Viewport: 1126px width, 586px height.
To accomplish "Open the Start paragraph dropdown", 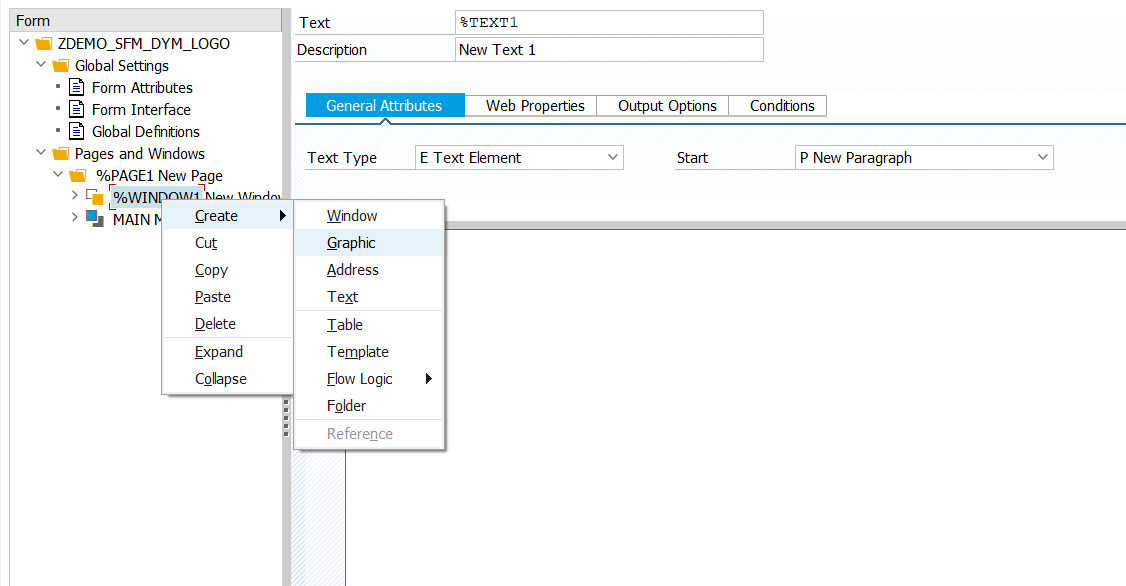I will click(x=1043, y=158).
